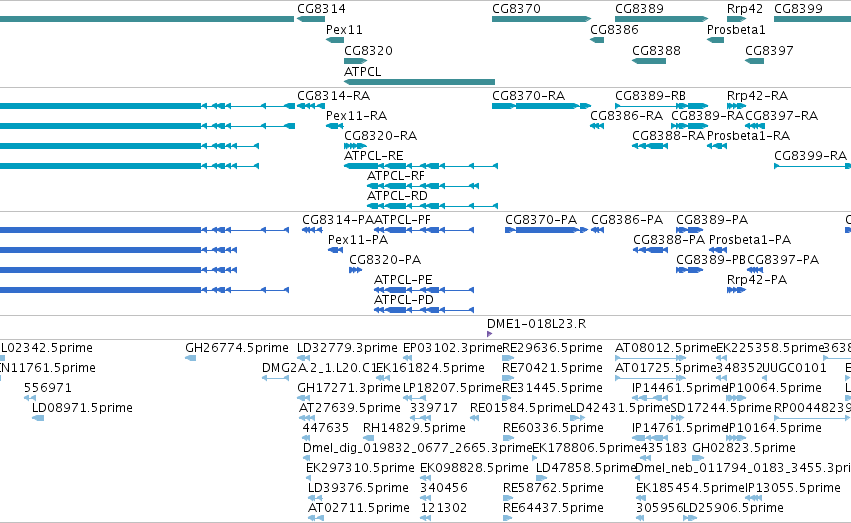Click the GH26774.5prime EST label

tap(237, 348)
